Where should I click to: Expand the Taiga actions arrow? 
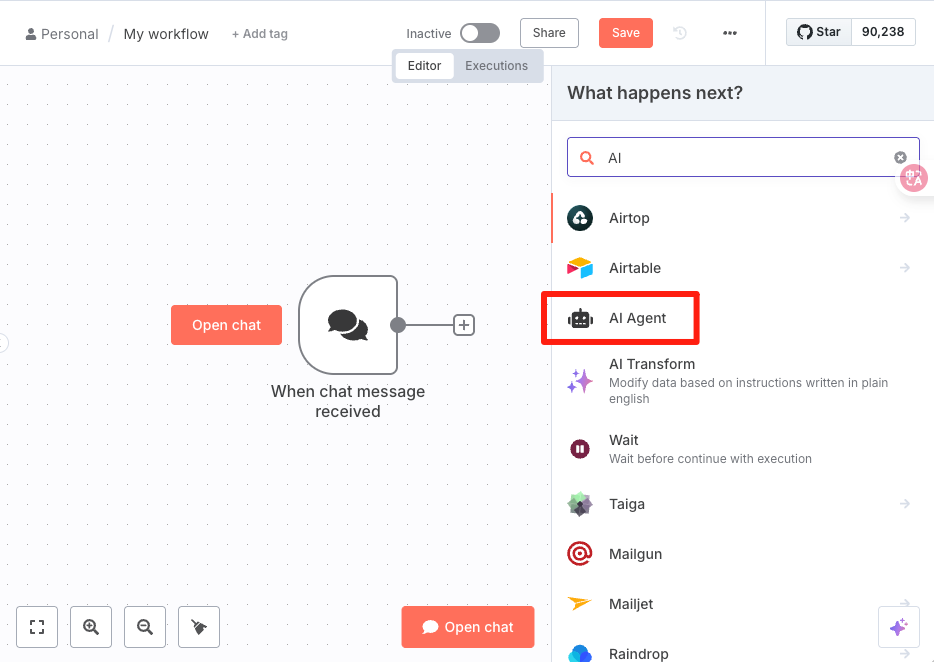905,504
